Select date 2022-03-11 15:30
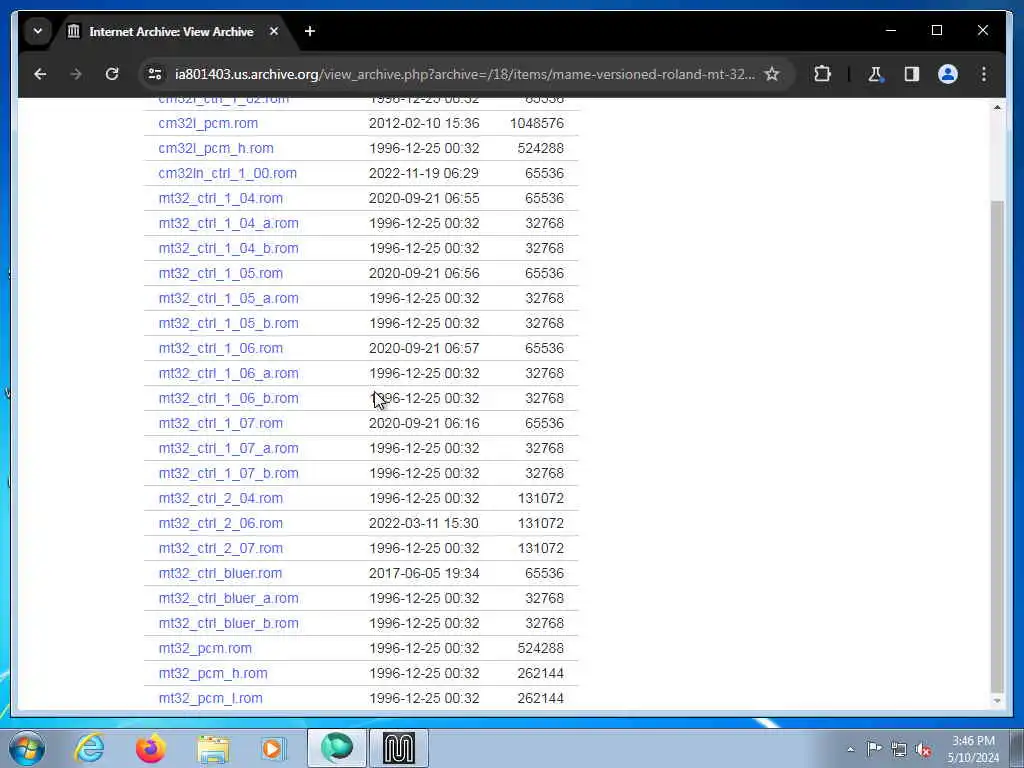1024x768 pixels. pos(424,524)
